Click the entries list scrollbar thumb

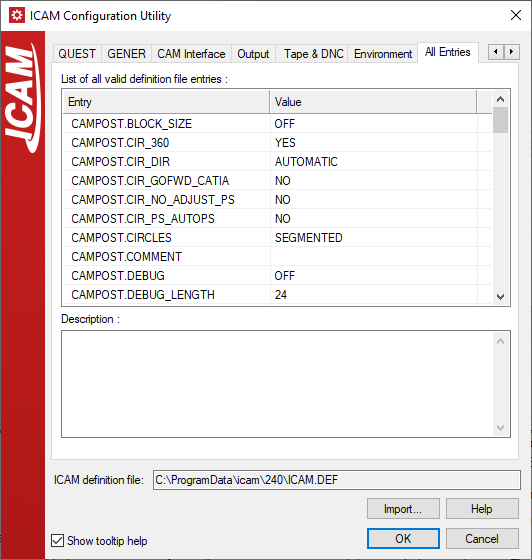(500, 120)
